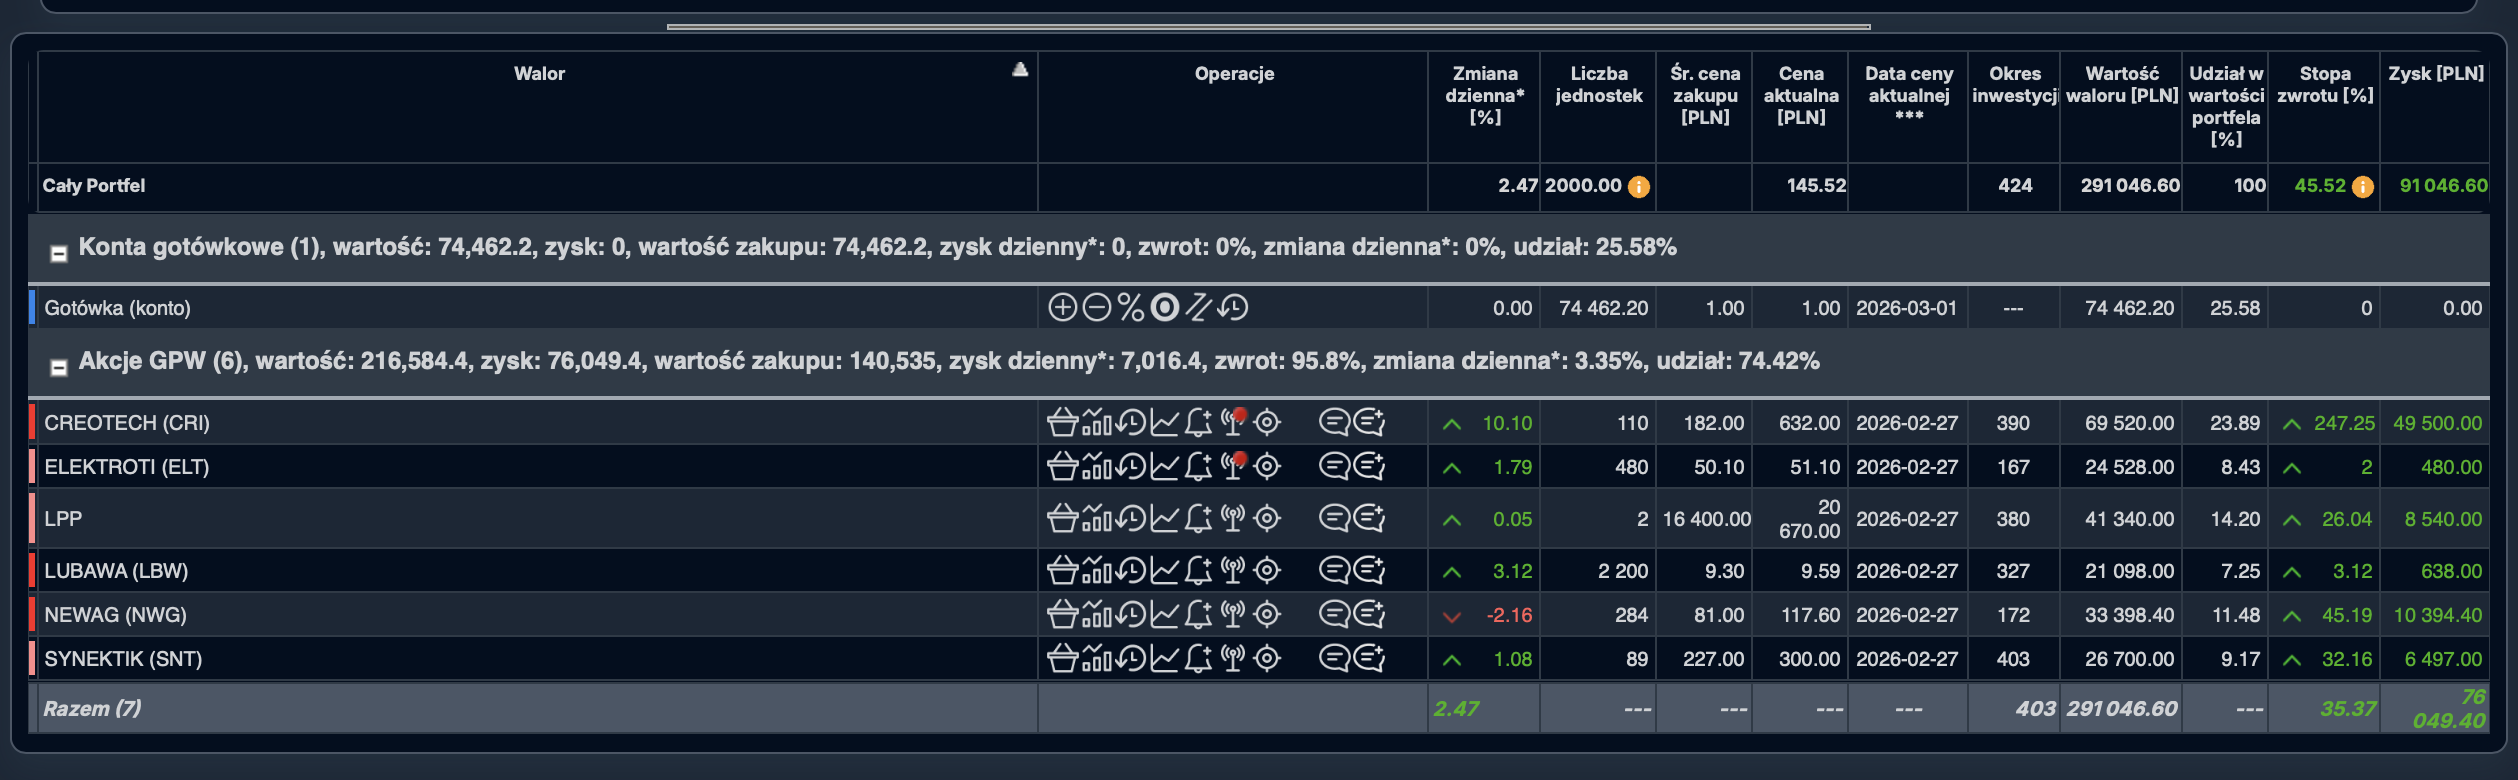Viewport: 2518px width, 780px height.
Task: Click the minus circle icon for Gotówka
Action: [1096, 307]
